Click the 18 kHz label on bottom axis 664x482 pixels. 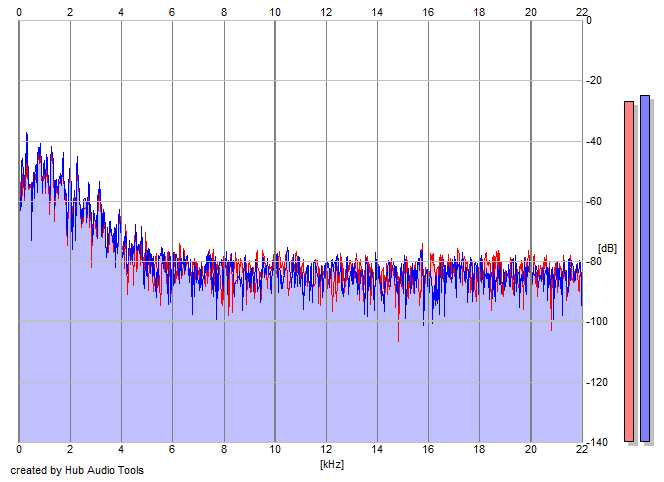(479, 449)
